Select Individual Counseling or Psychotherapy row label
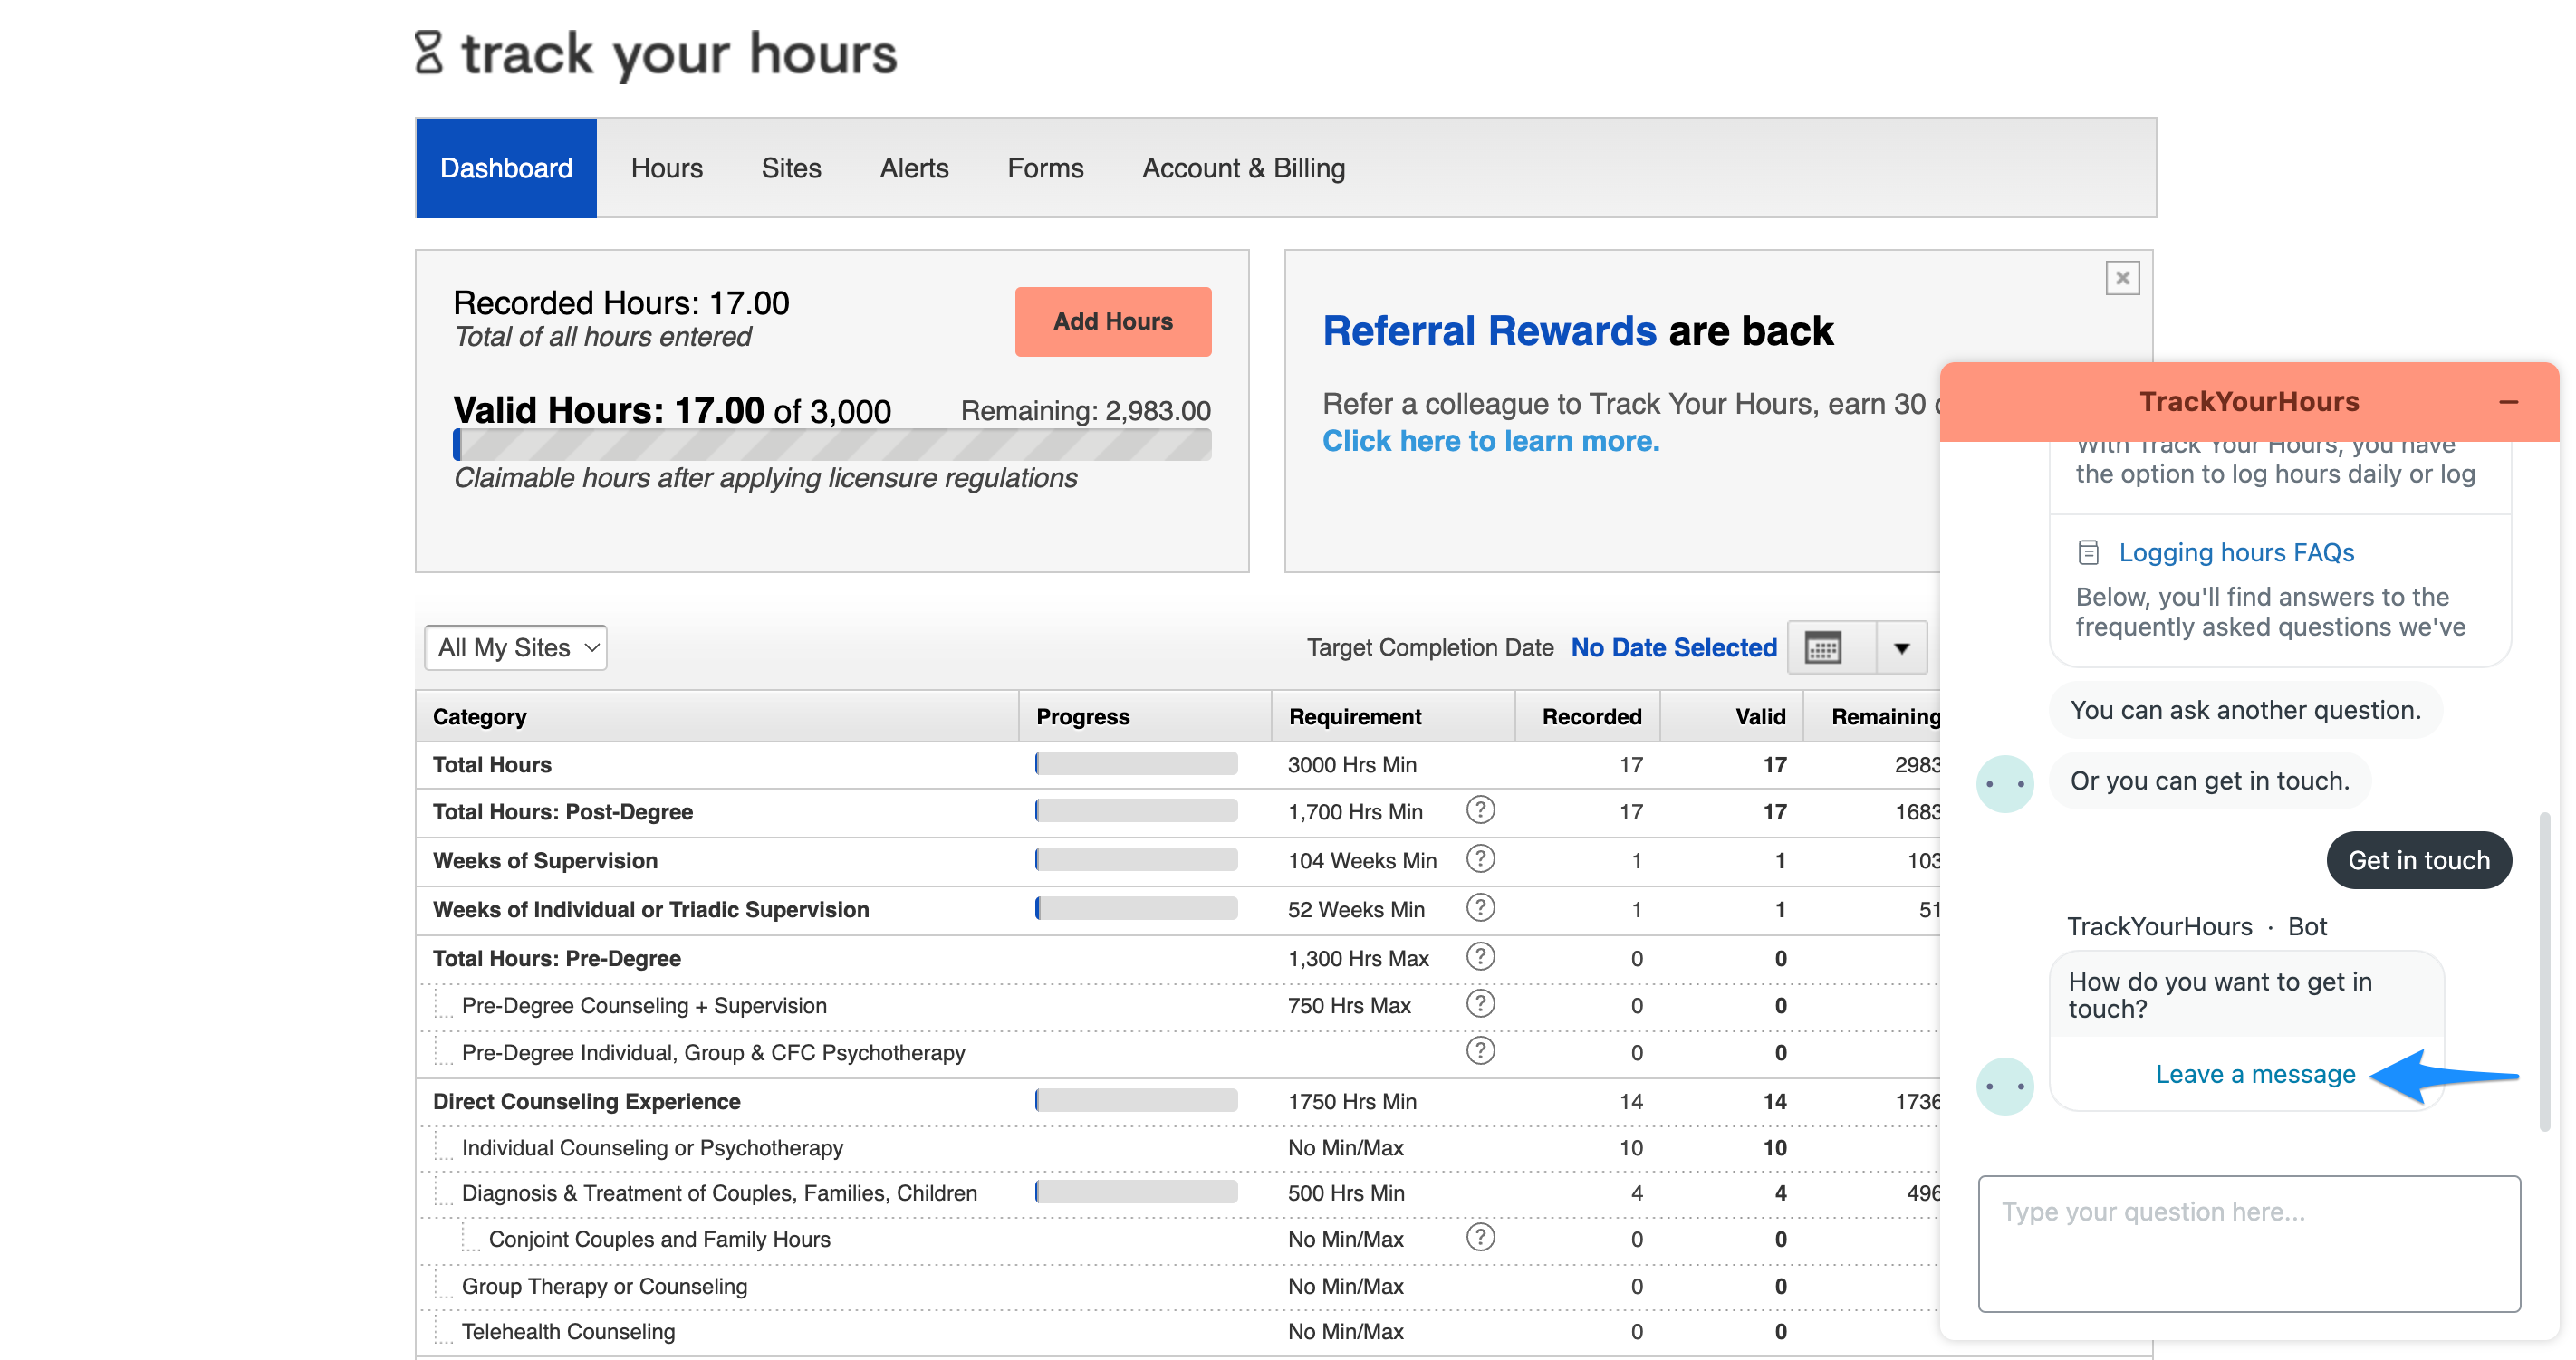 click(x=652, y=1148)
